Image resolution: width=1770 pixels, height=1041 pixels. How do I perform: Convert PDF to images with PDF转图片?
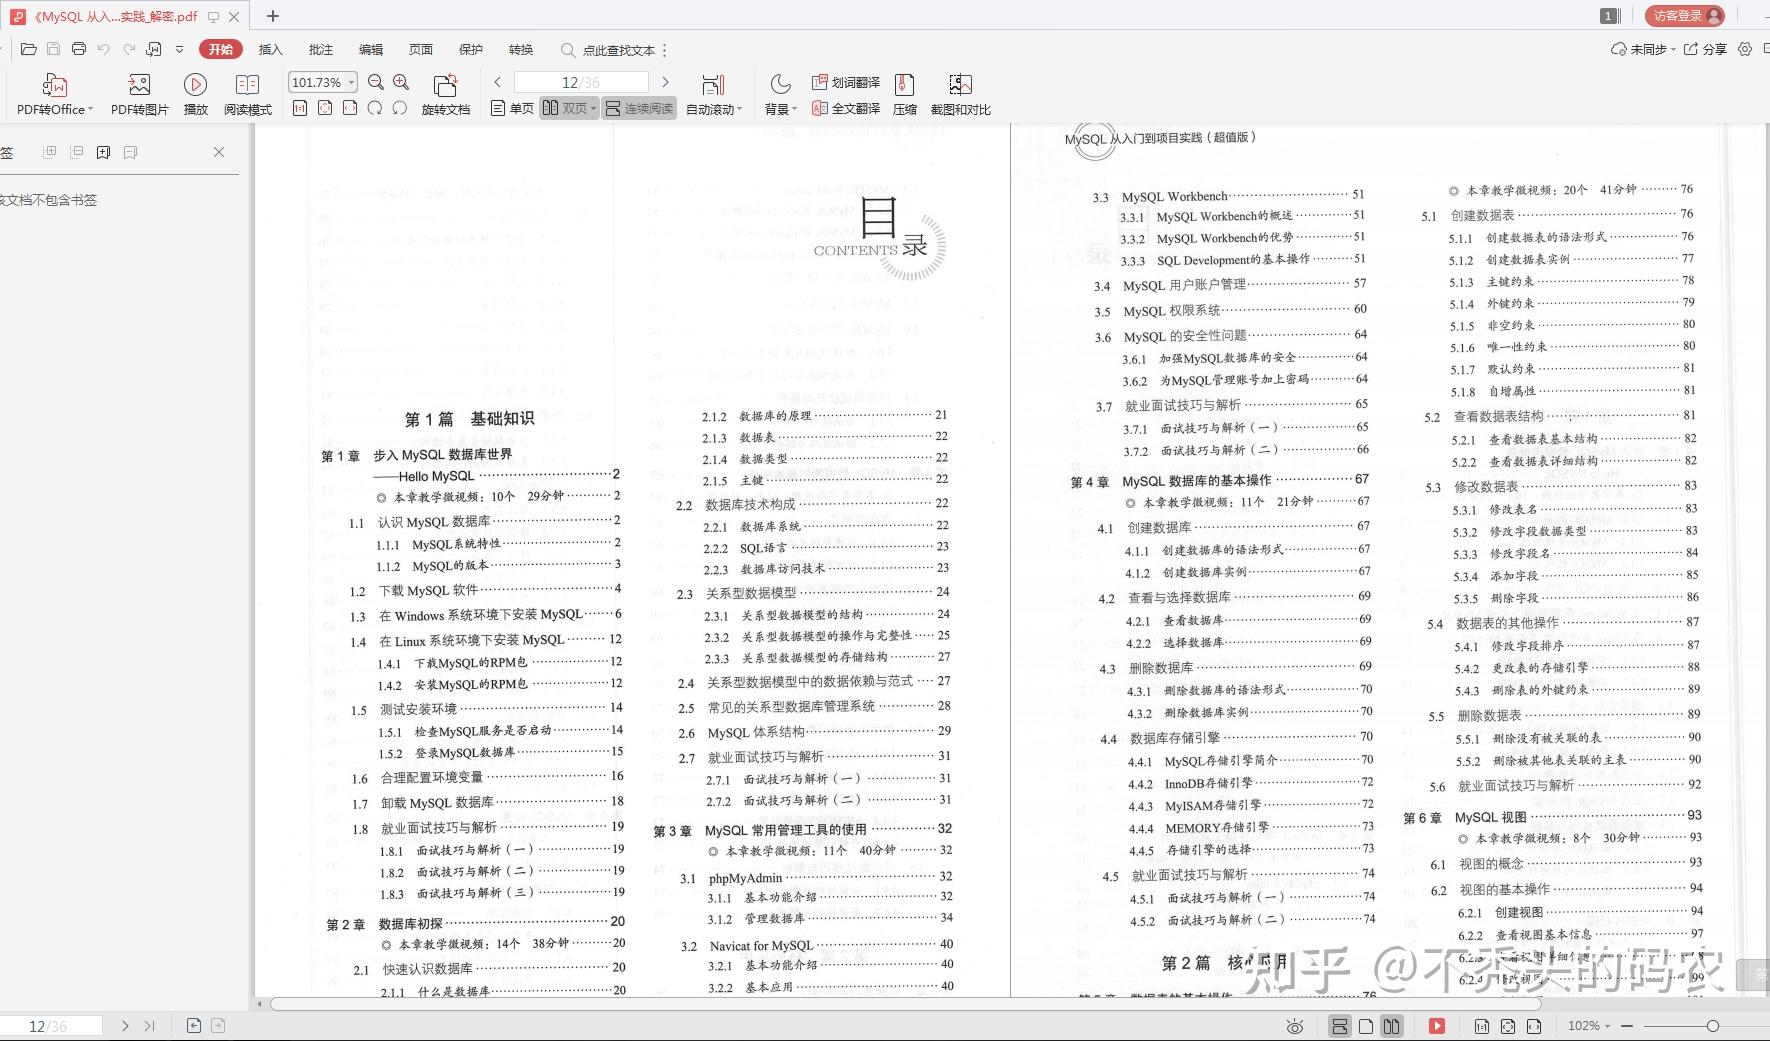point(138,93)
